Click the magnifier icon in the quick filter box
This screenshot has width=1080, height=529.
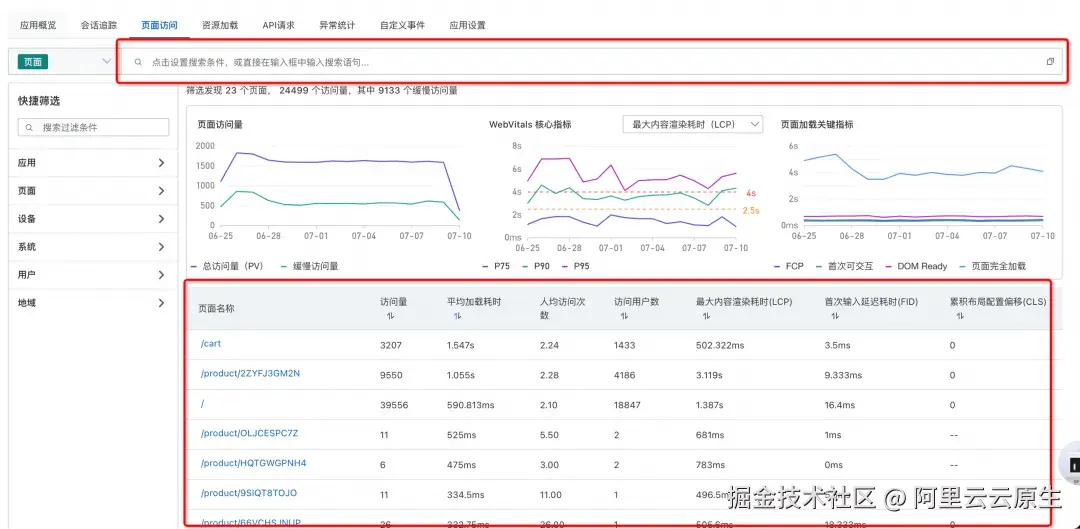30,127
